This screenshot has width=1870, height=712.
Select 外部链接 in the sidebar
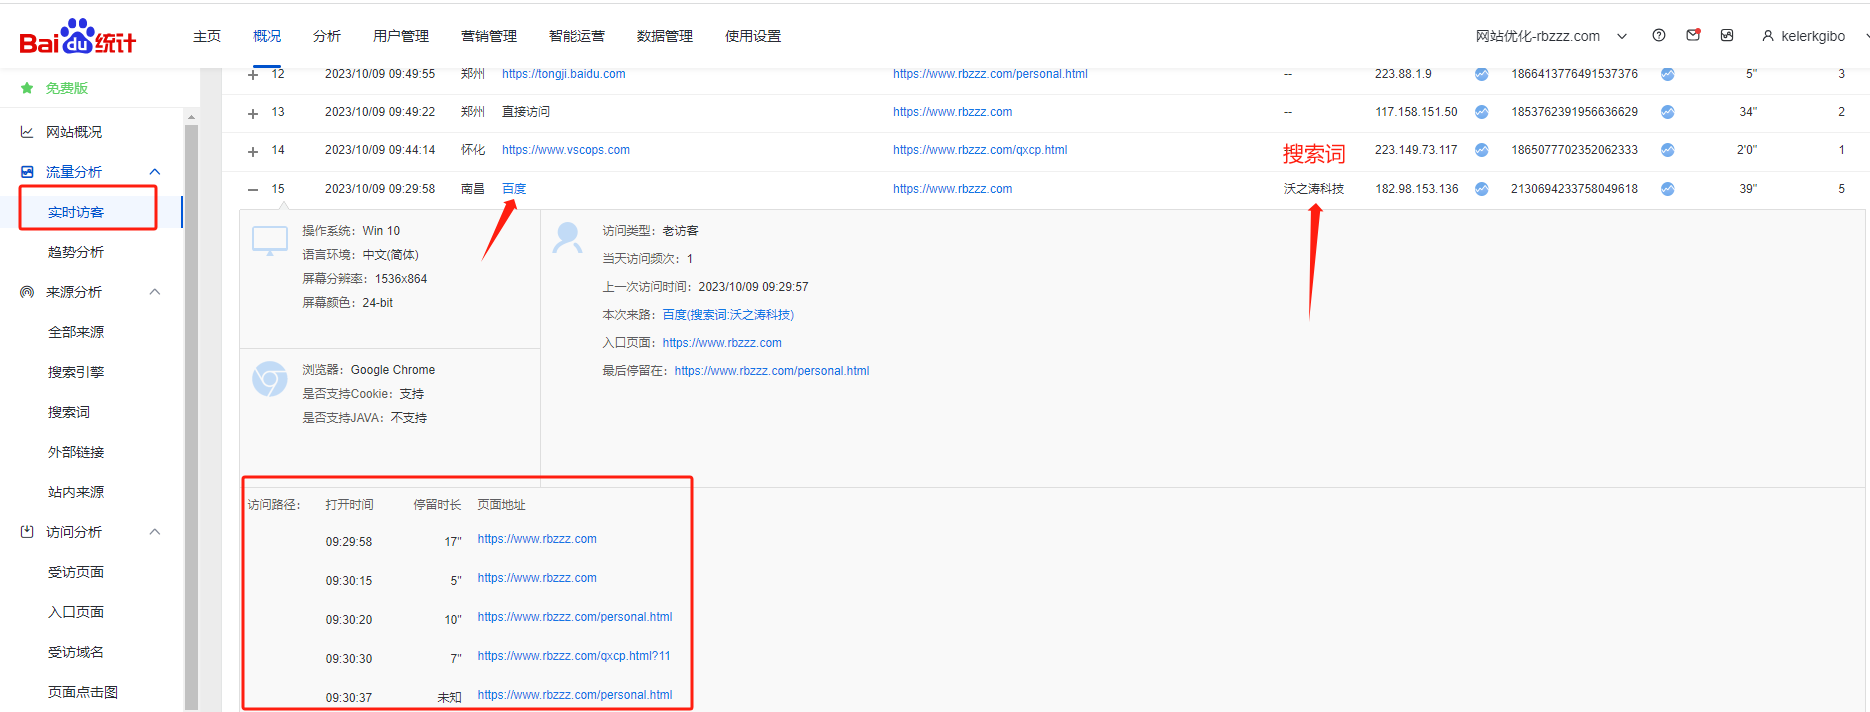(x=76, y=452)
